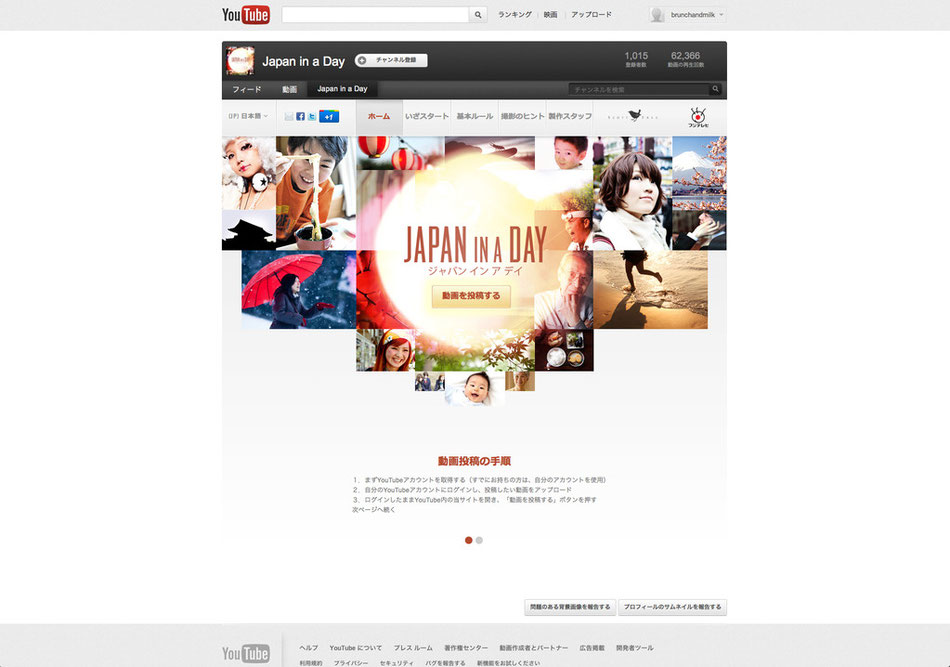Switch to the 製作スタッフ tab

coord(570,116)
